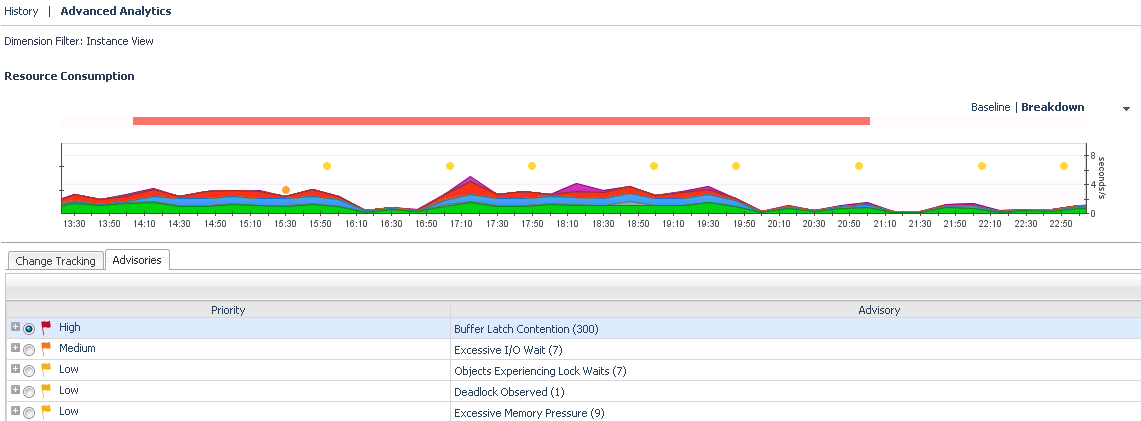Expand the Excessive I/O Wait advisory row
The height and width of the screenshot is (421, 1141).
coord(15,348)
